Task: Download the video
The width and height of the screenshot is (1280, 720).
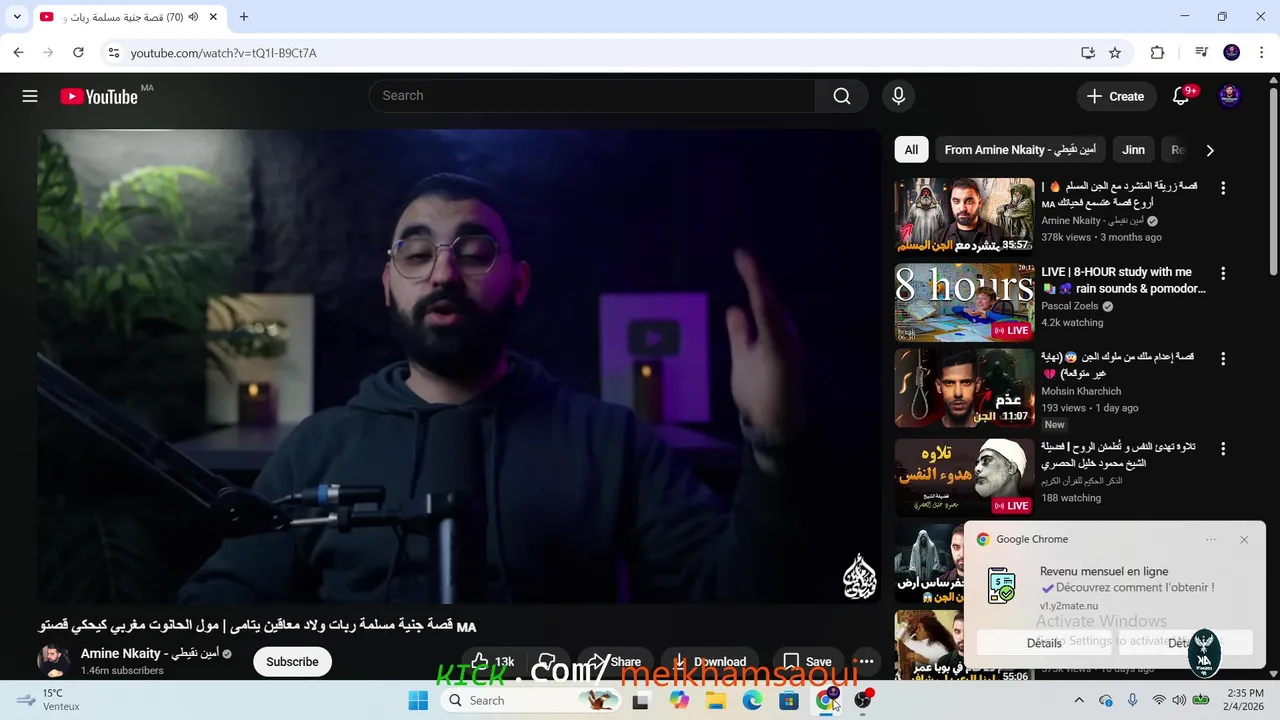Action: tap(709, 661)
